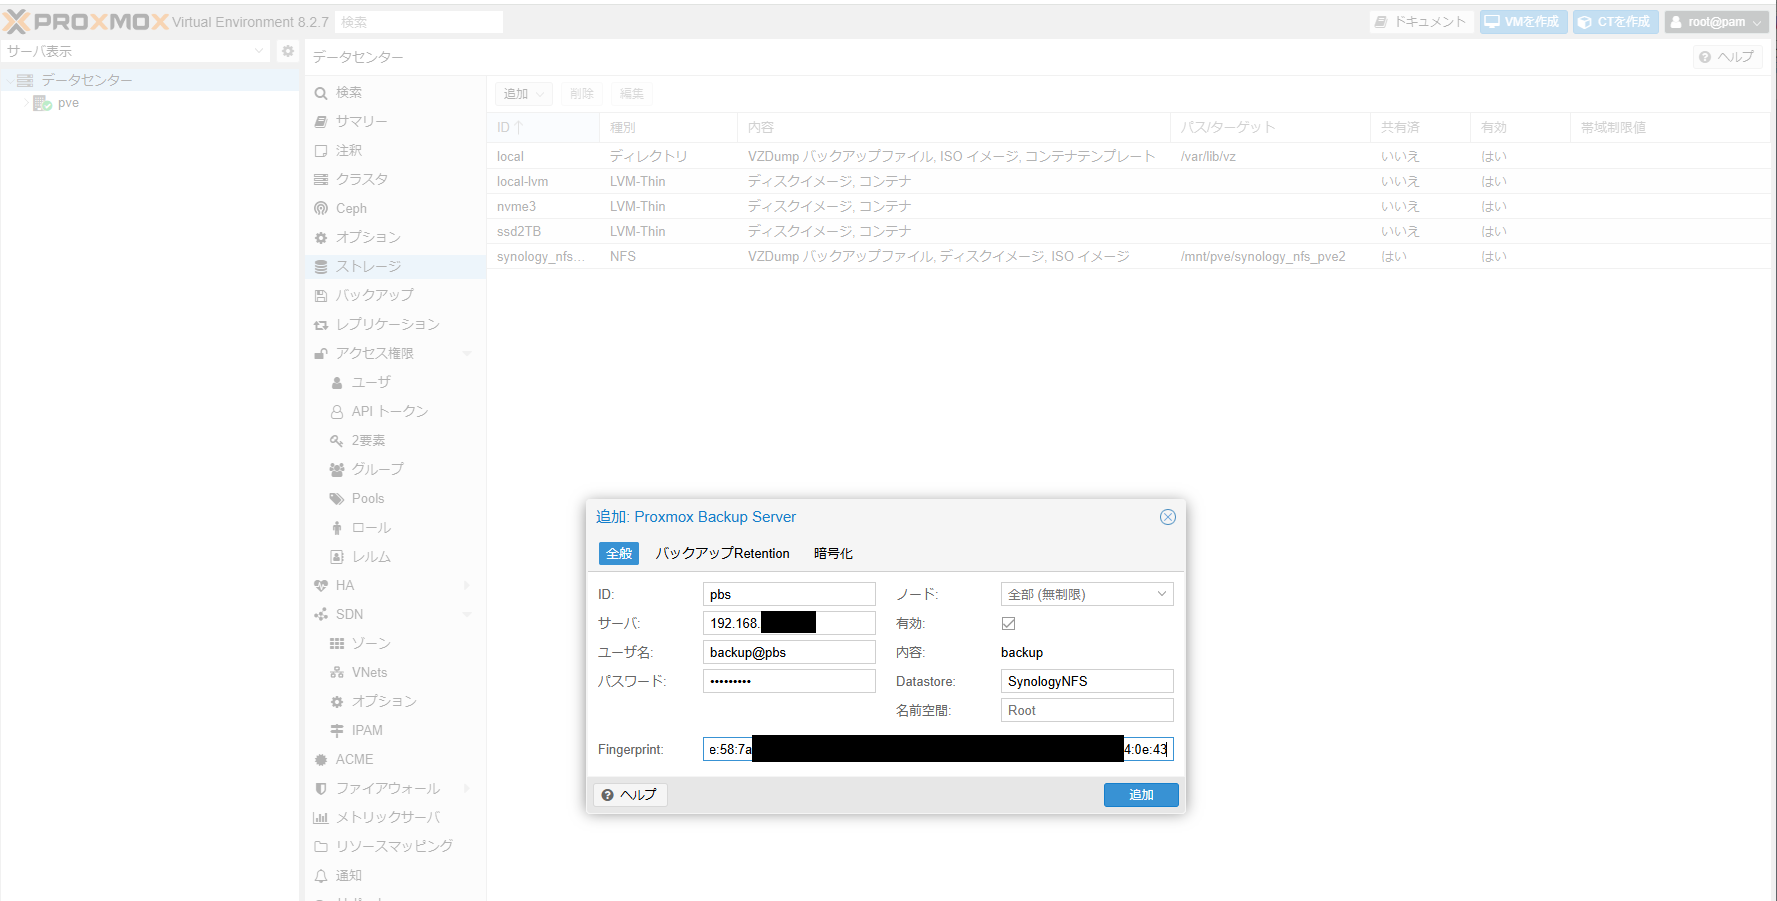Click the API Token icon

pyautogui.click(x=337, y=411)
